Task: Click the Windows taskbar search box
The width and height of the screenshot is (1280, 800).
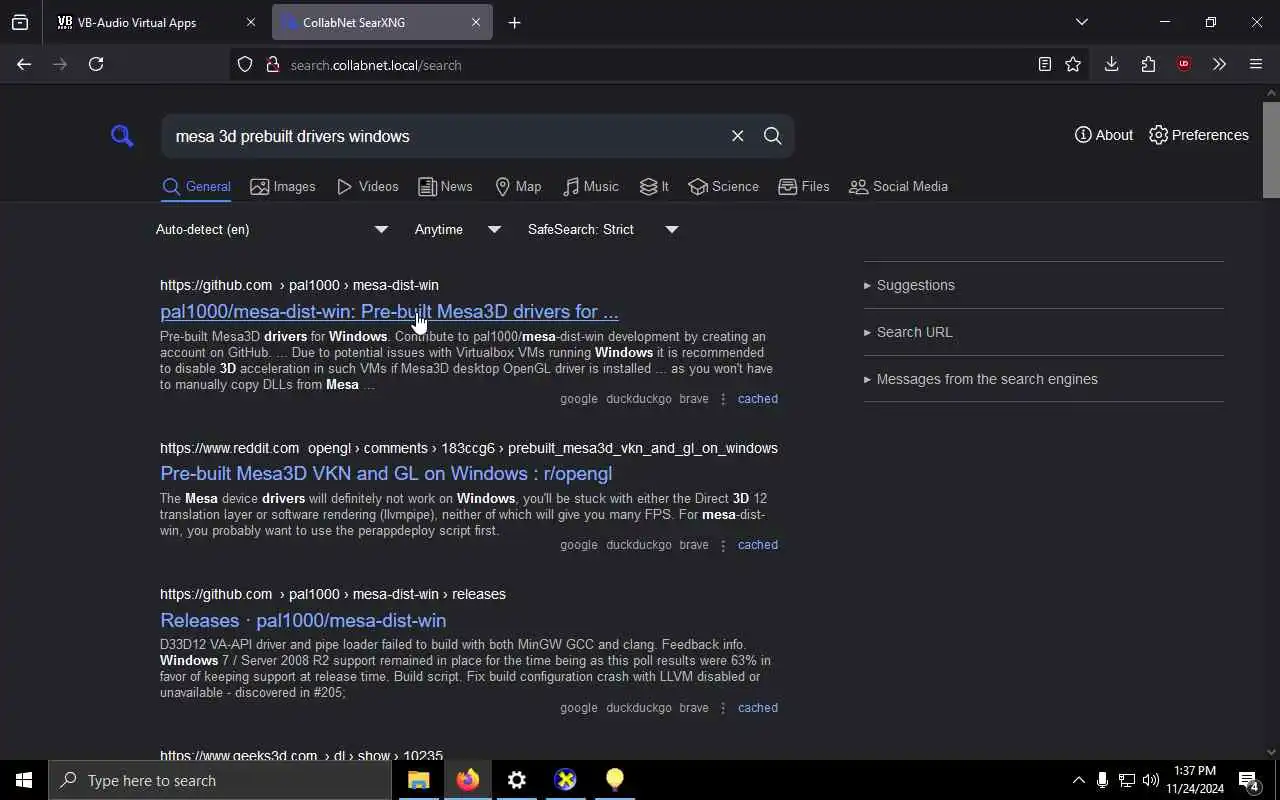Action: coord(220,780)
